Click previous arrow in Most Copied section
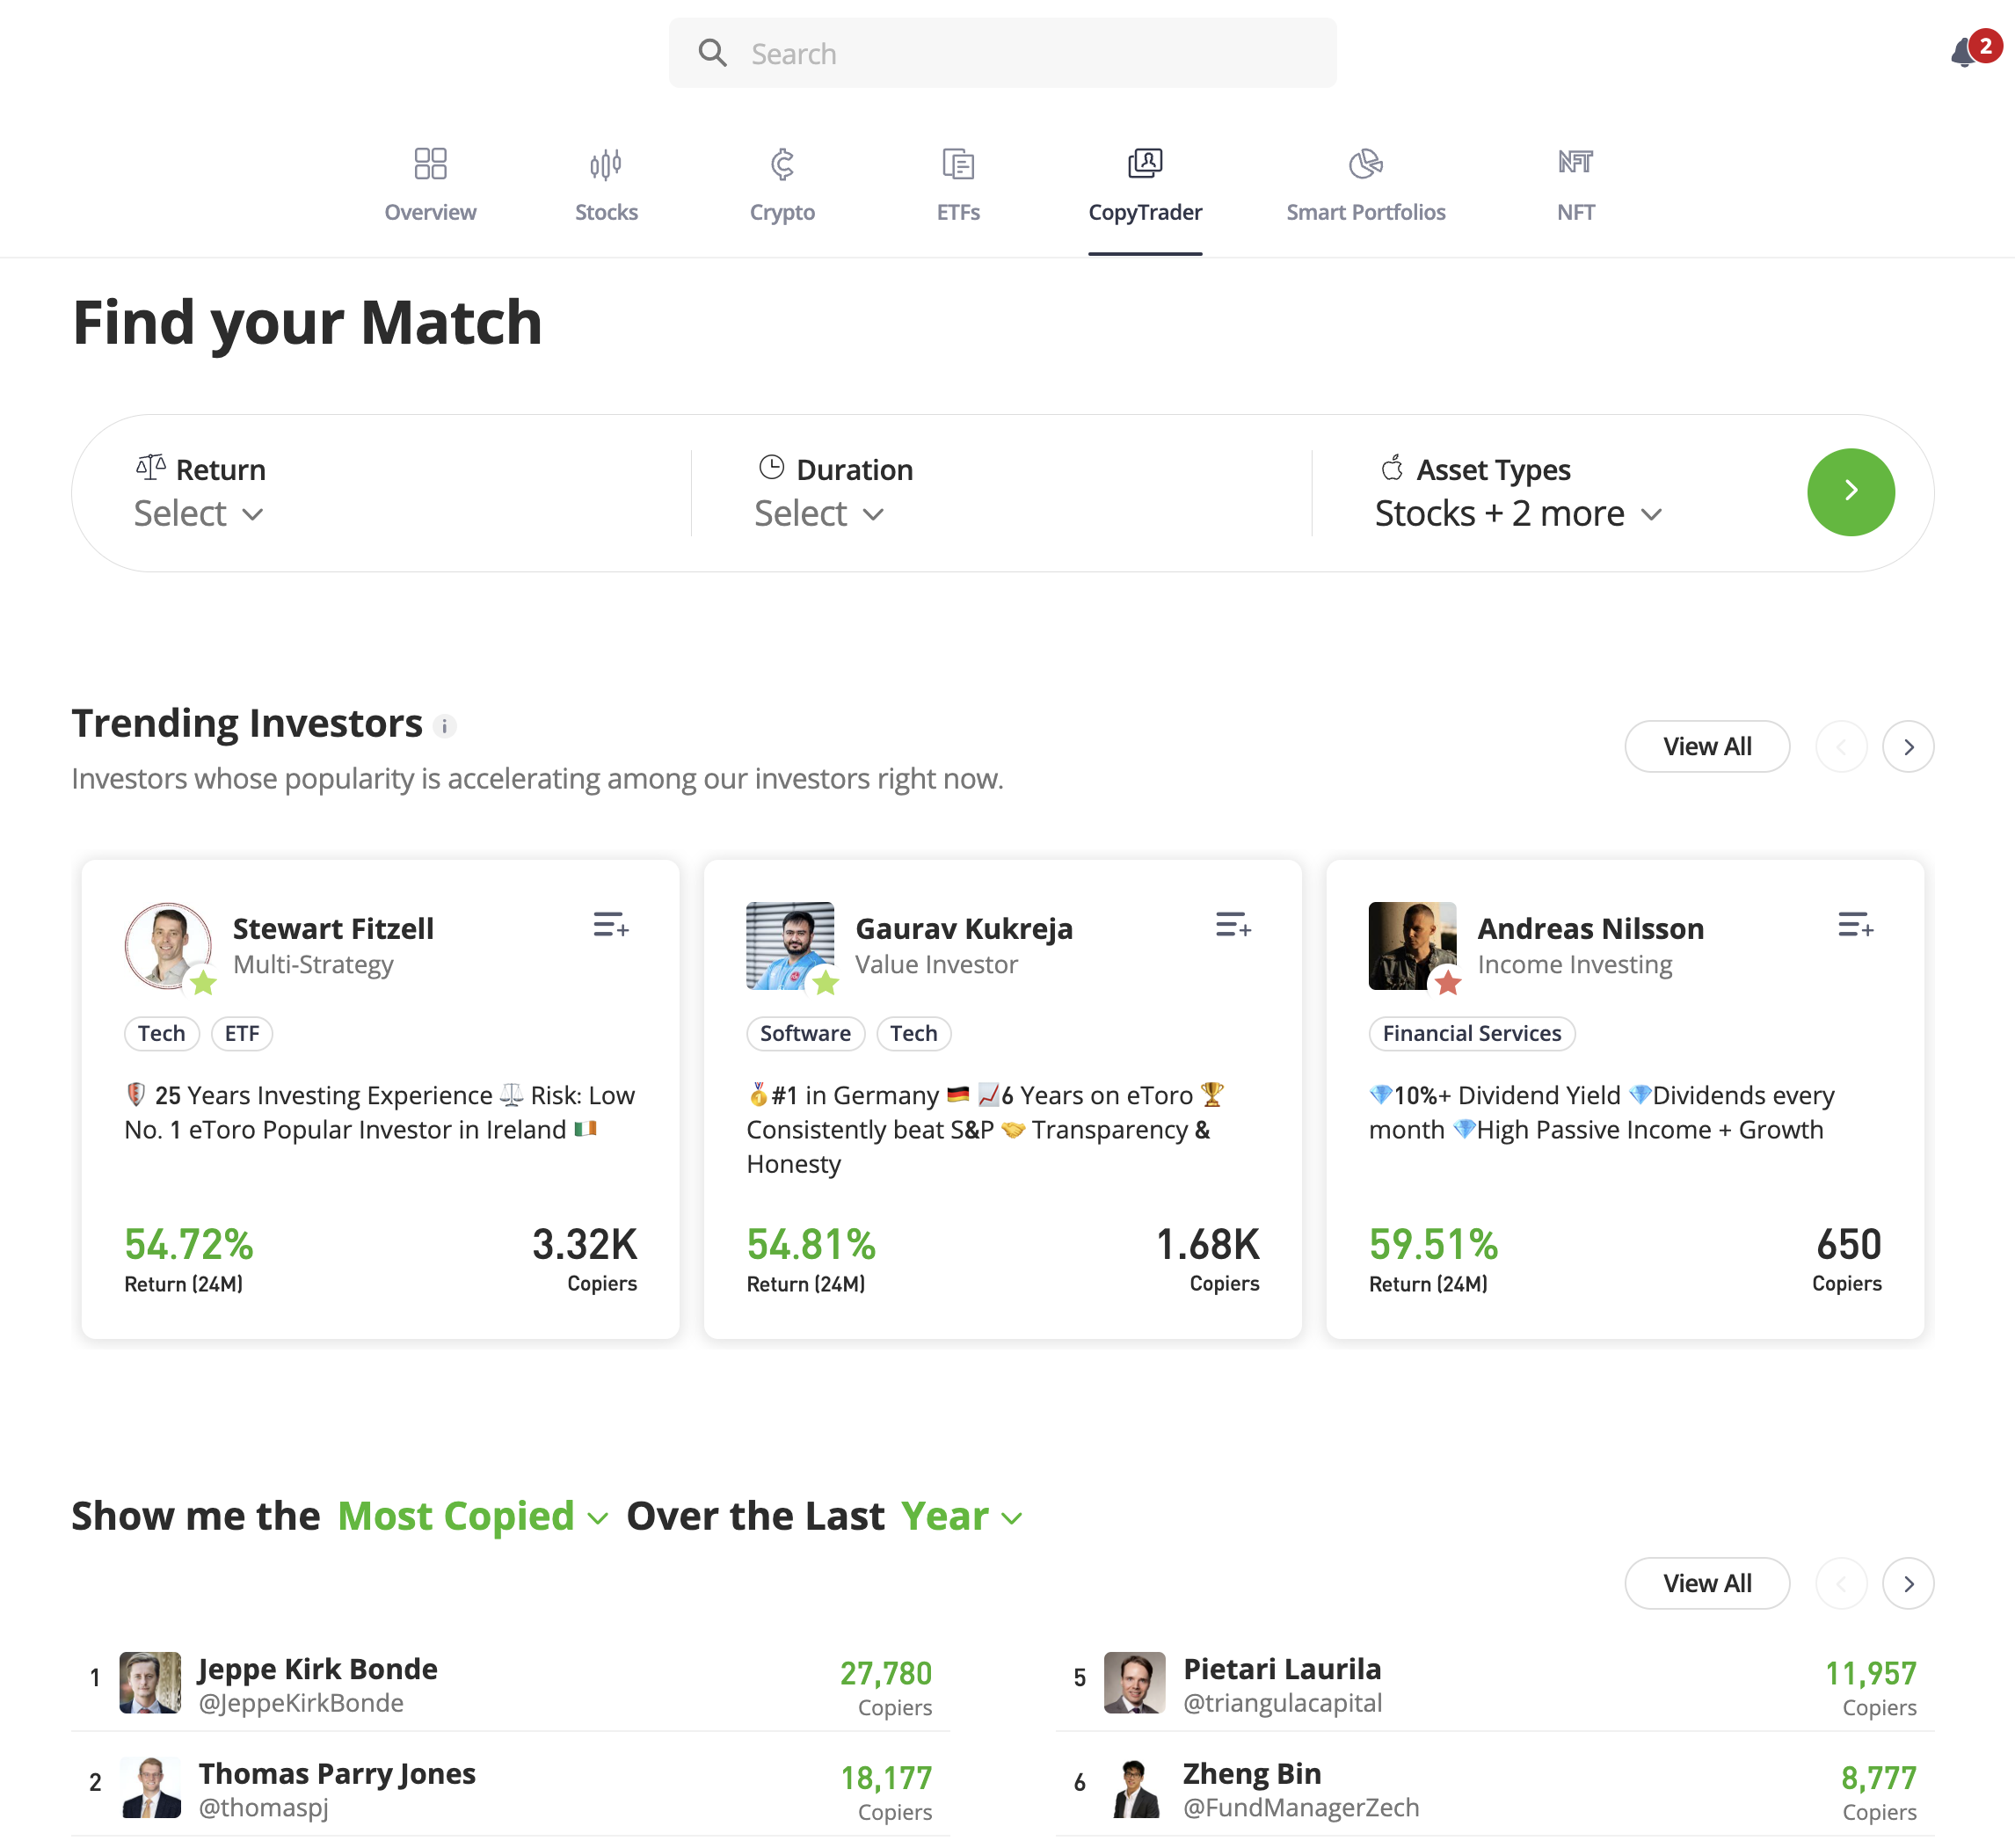2015x1848 pixels. coord(1841,1583)
